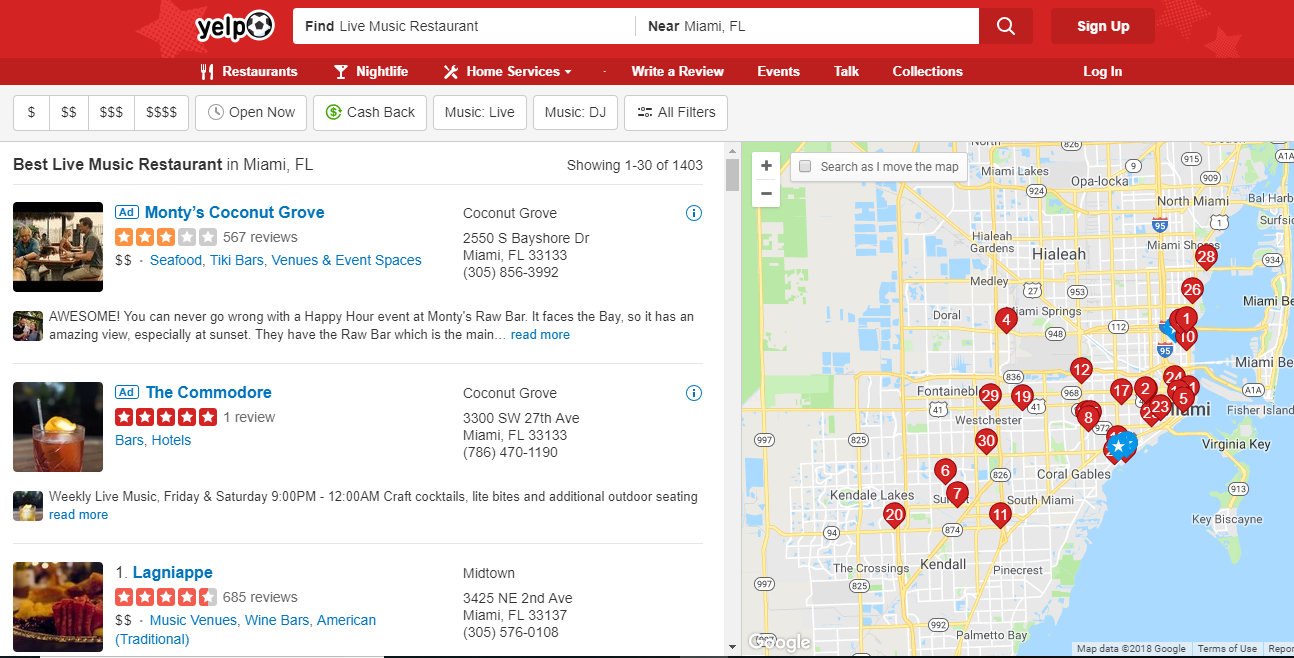Image resolution: width=1294 pixels, height=658 pixels.
Task: Open All Filters panel
Action: pos(676,112)
